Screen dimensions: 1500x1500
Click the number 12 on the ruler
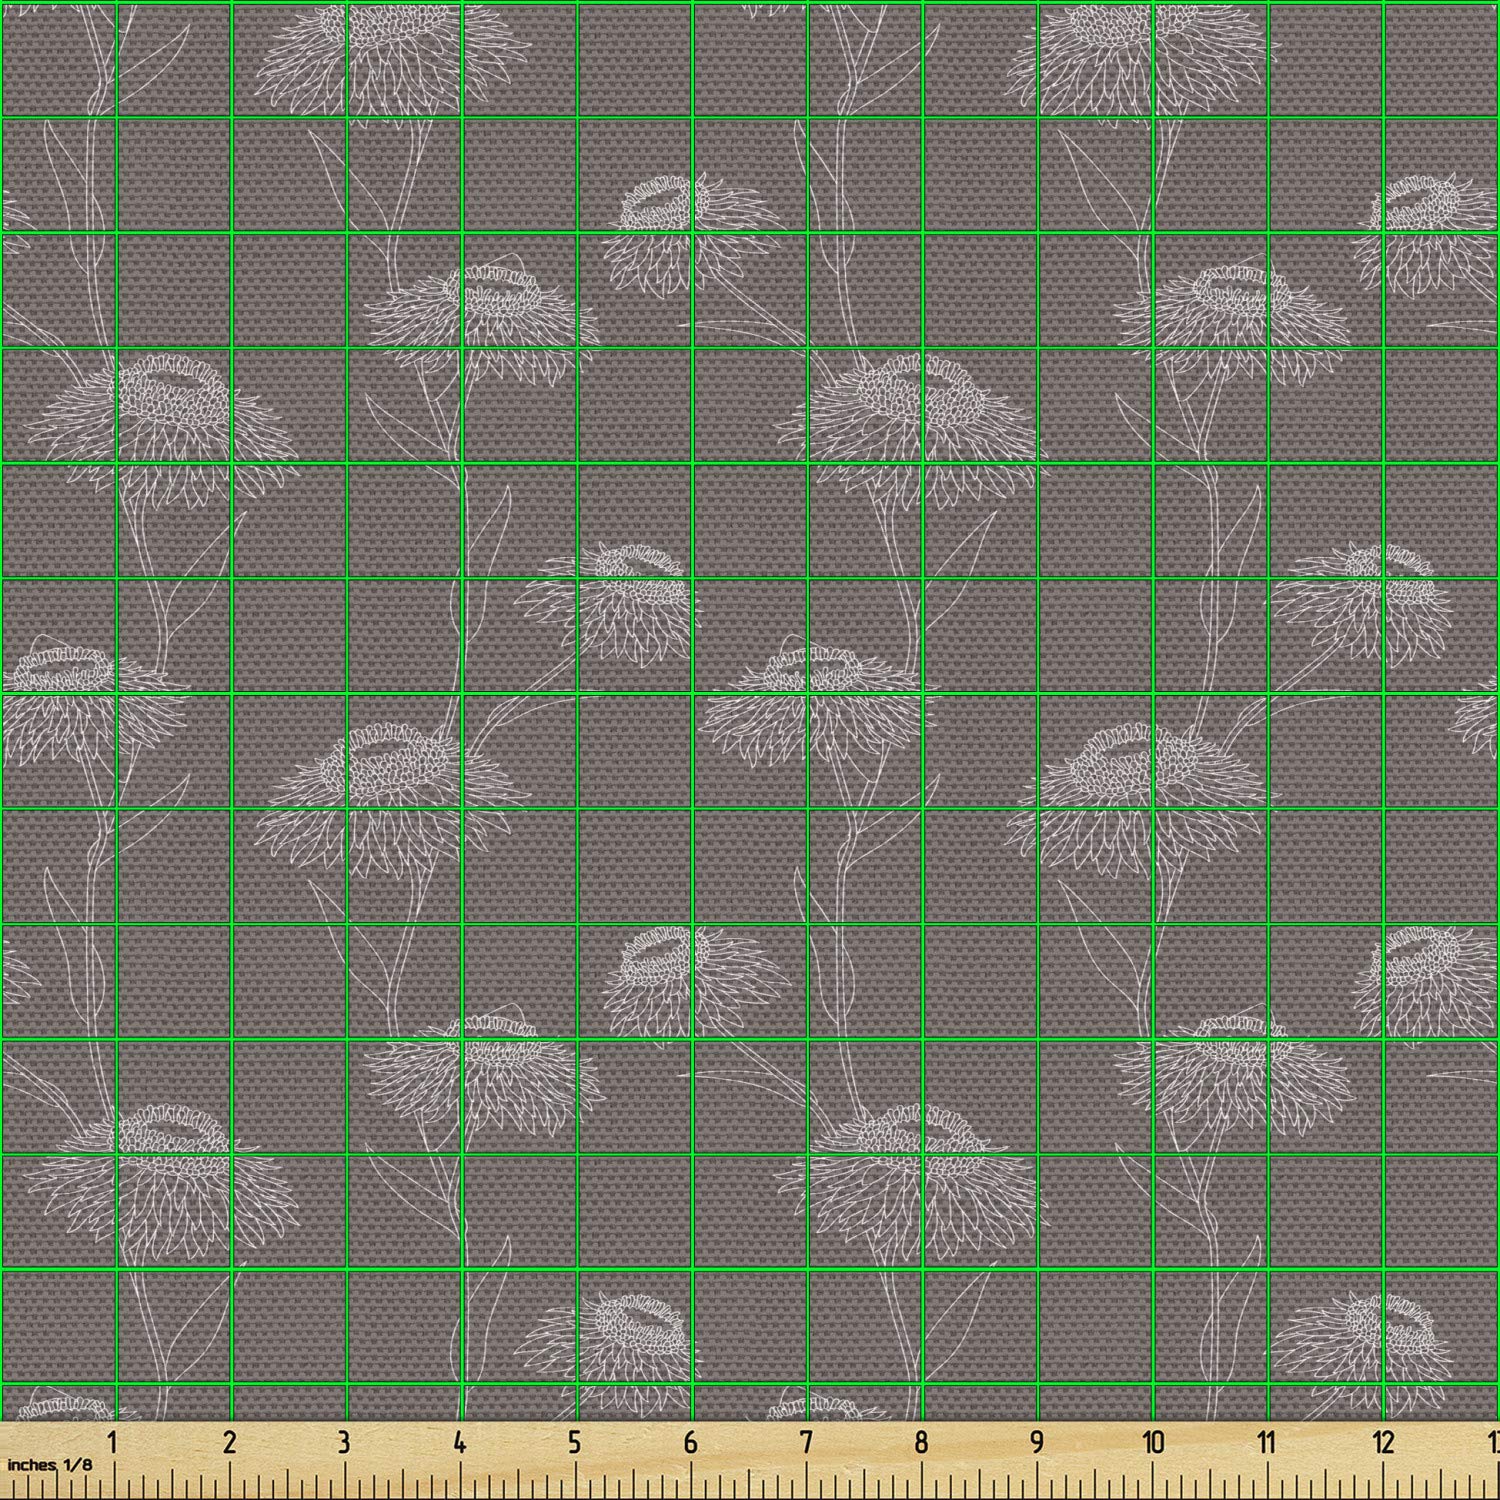pyautogui.click(x=1383, y=1443)
